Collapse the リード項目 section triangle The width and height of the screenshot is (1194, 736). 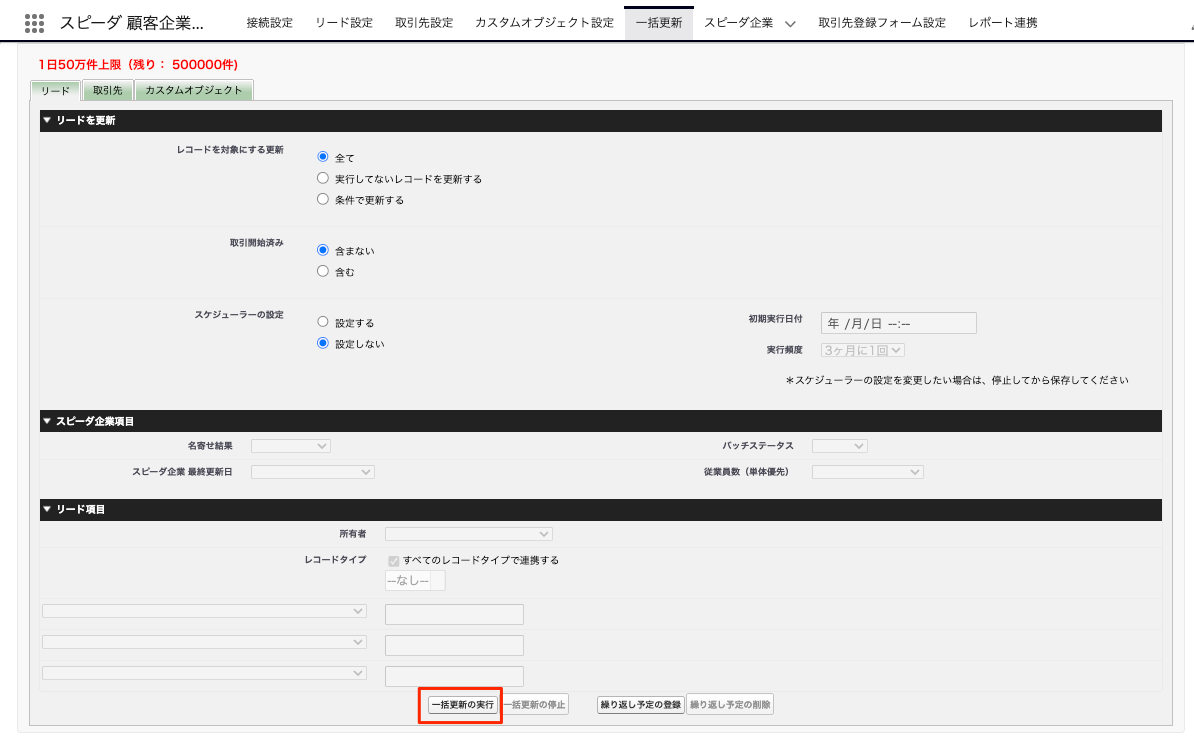tap(47, 510)
